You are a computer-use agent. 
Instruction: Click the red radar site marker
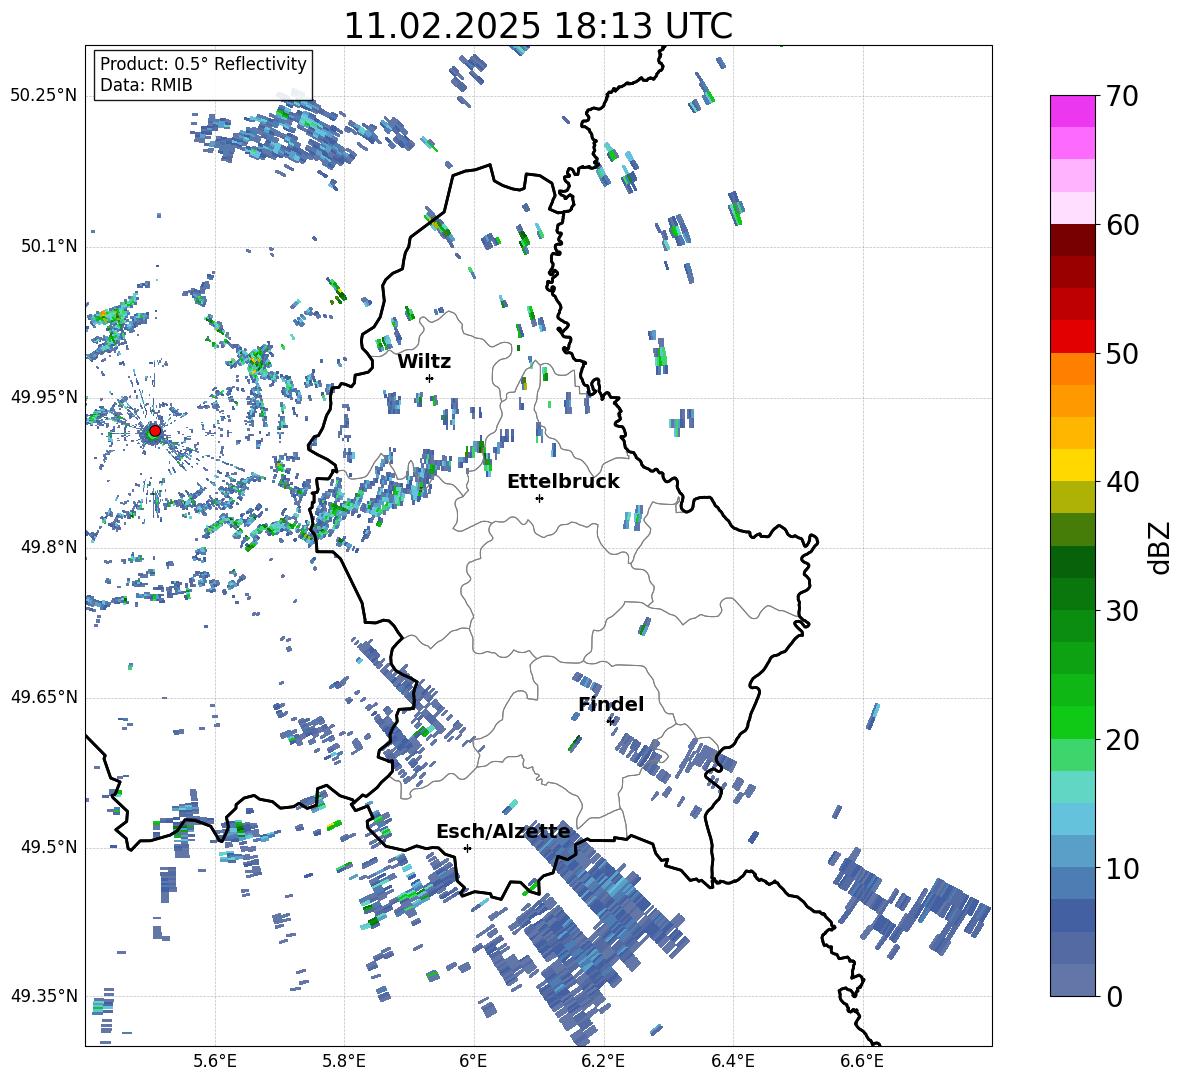pyautogui.click(x=155, y=431)
